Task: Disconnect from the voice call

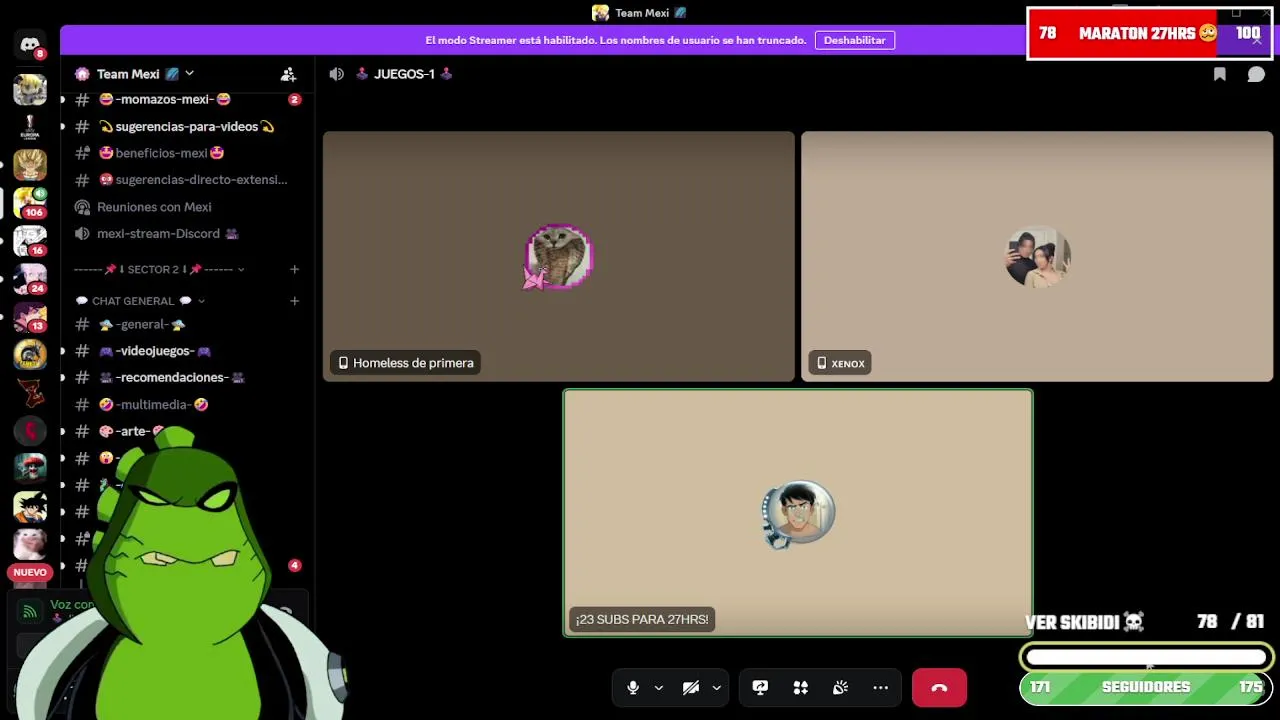Action: [939, 687]
